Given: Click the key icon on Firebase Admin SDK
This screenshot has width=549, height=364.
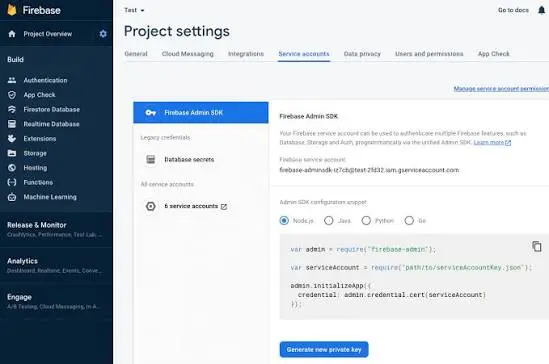Looking at the screenshot, I should (x=151, y=113).
